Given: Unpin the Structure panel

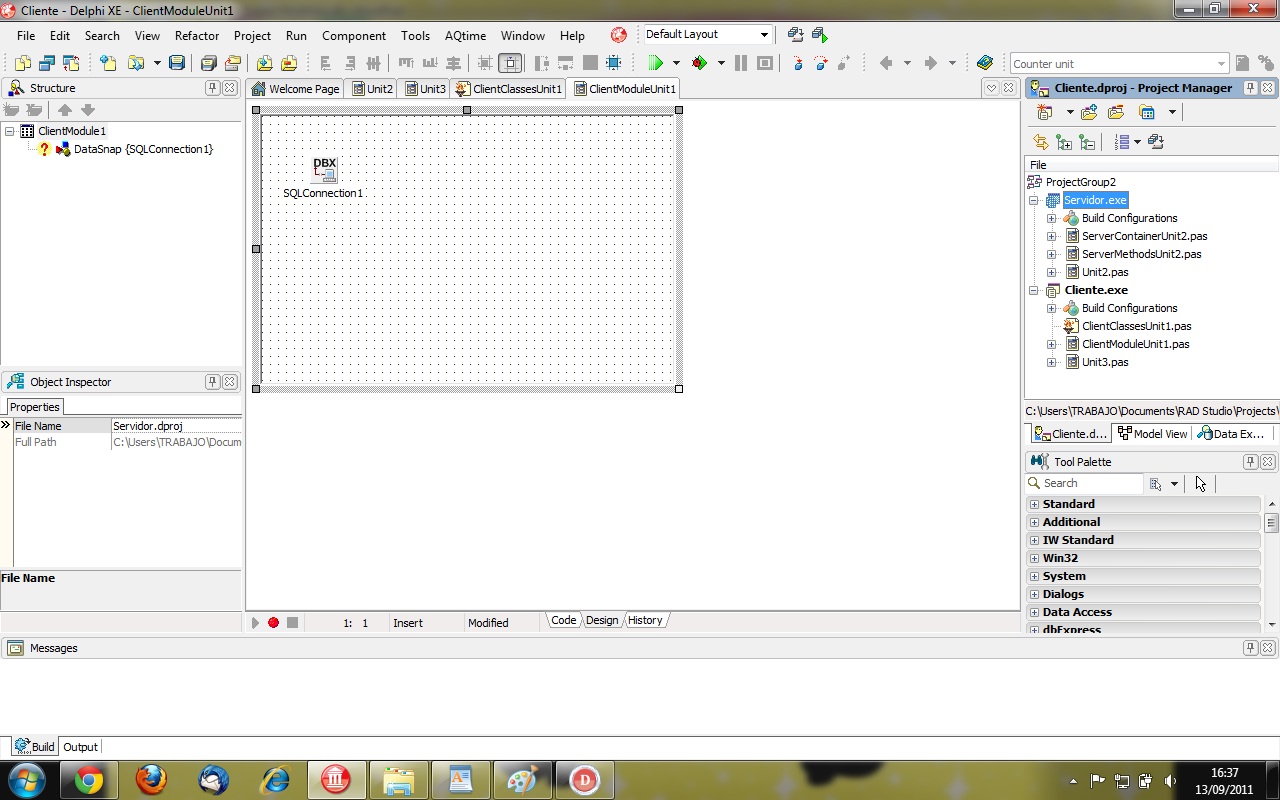Looking at the screenshot, I should tap(212, 88).
